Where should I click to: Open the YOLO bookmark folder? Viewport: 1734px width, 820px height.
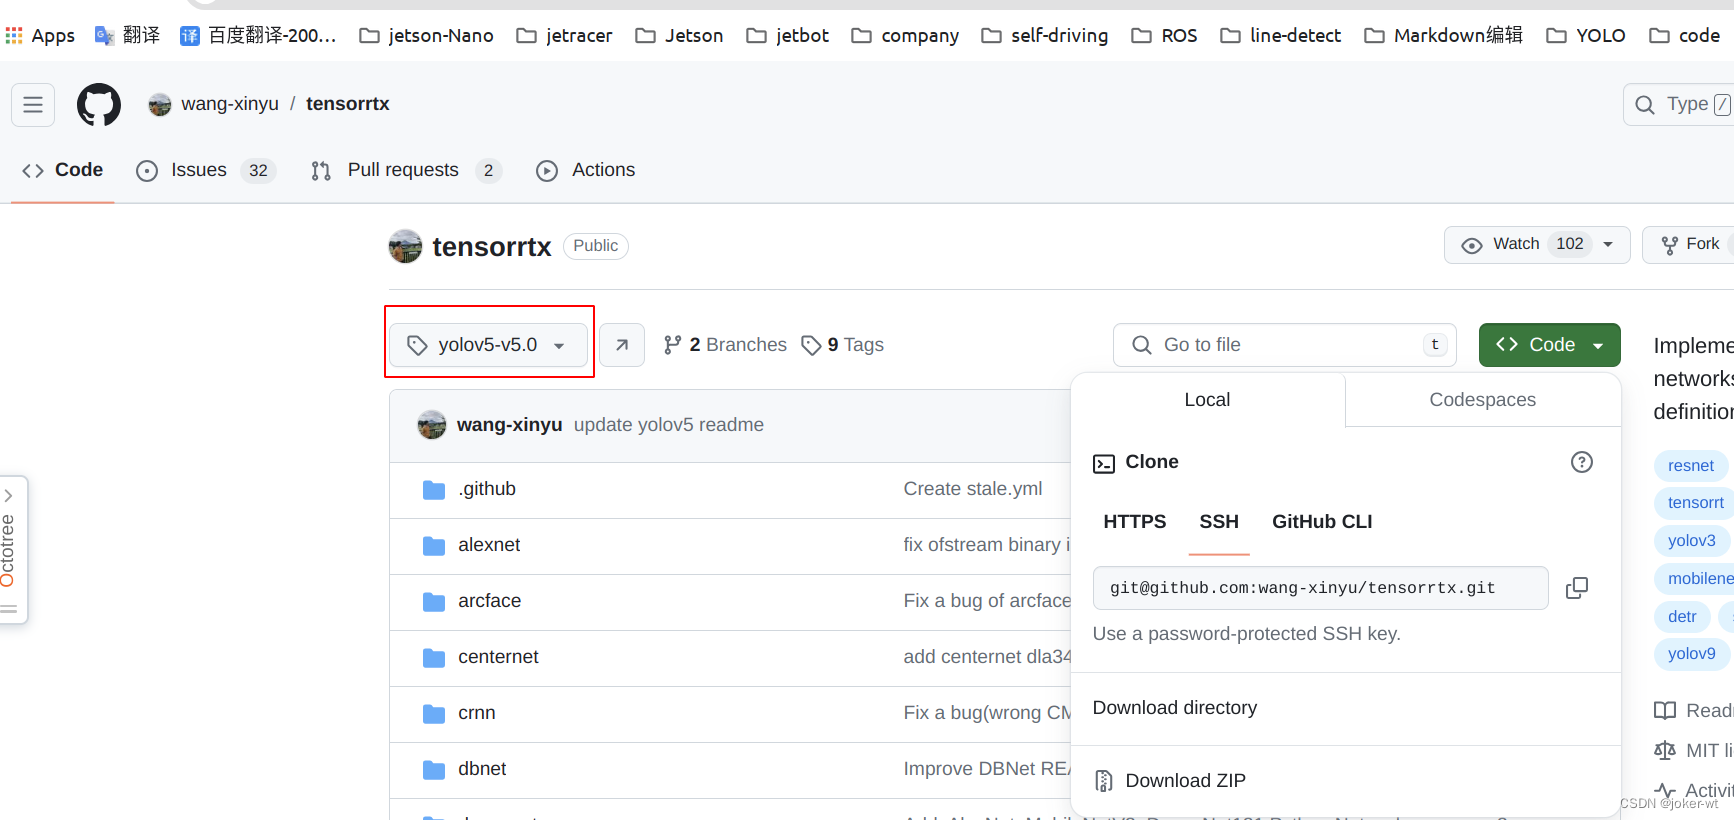click(1586, 36)
